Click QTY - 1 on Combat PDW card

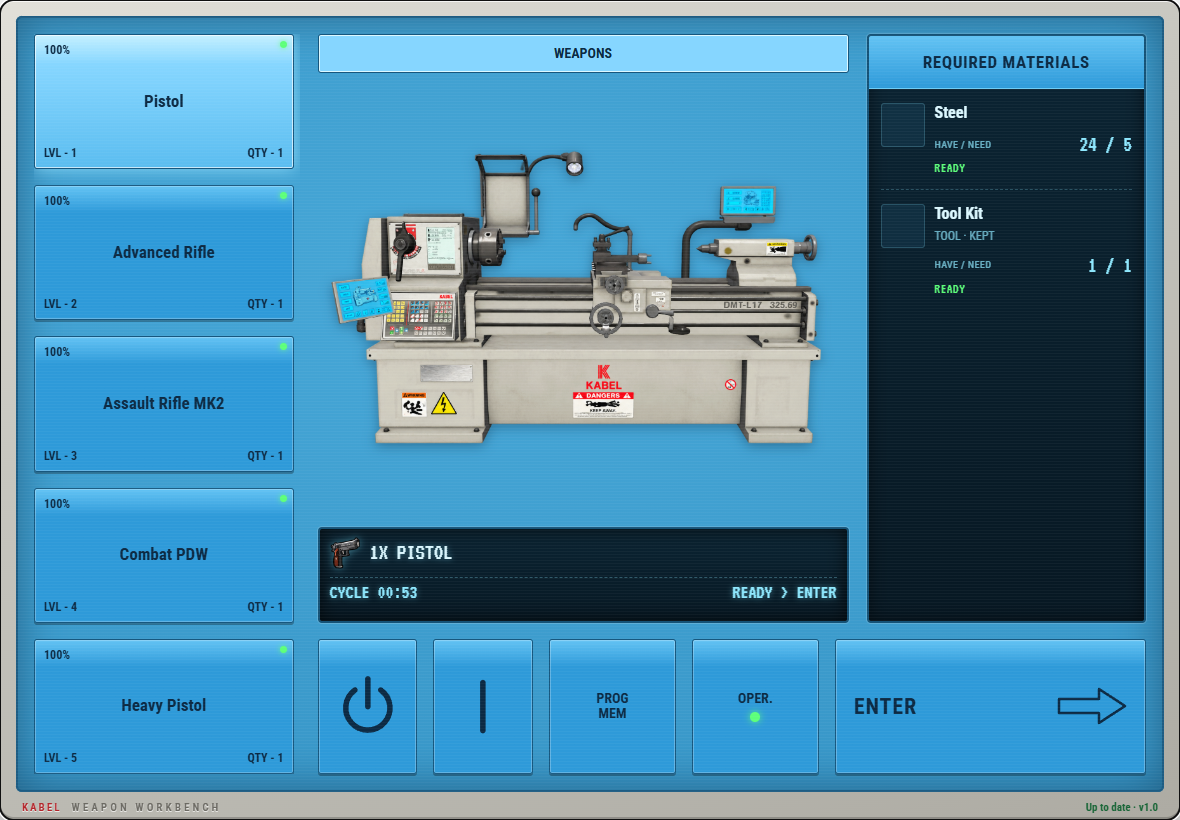pyautogui.click(x=265, y=607)
